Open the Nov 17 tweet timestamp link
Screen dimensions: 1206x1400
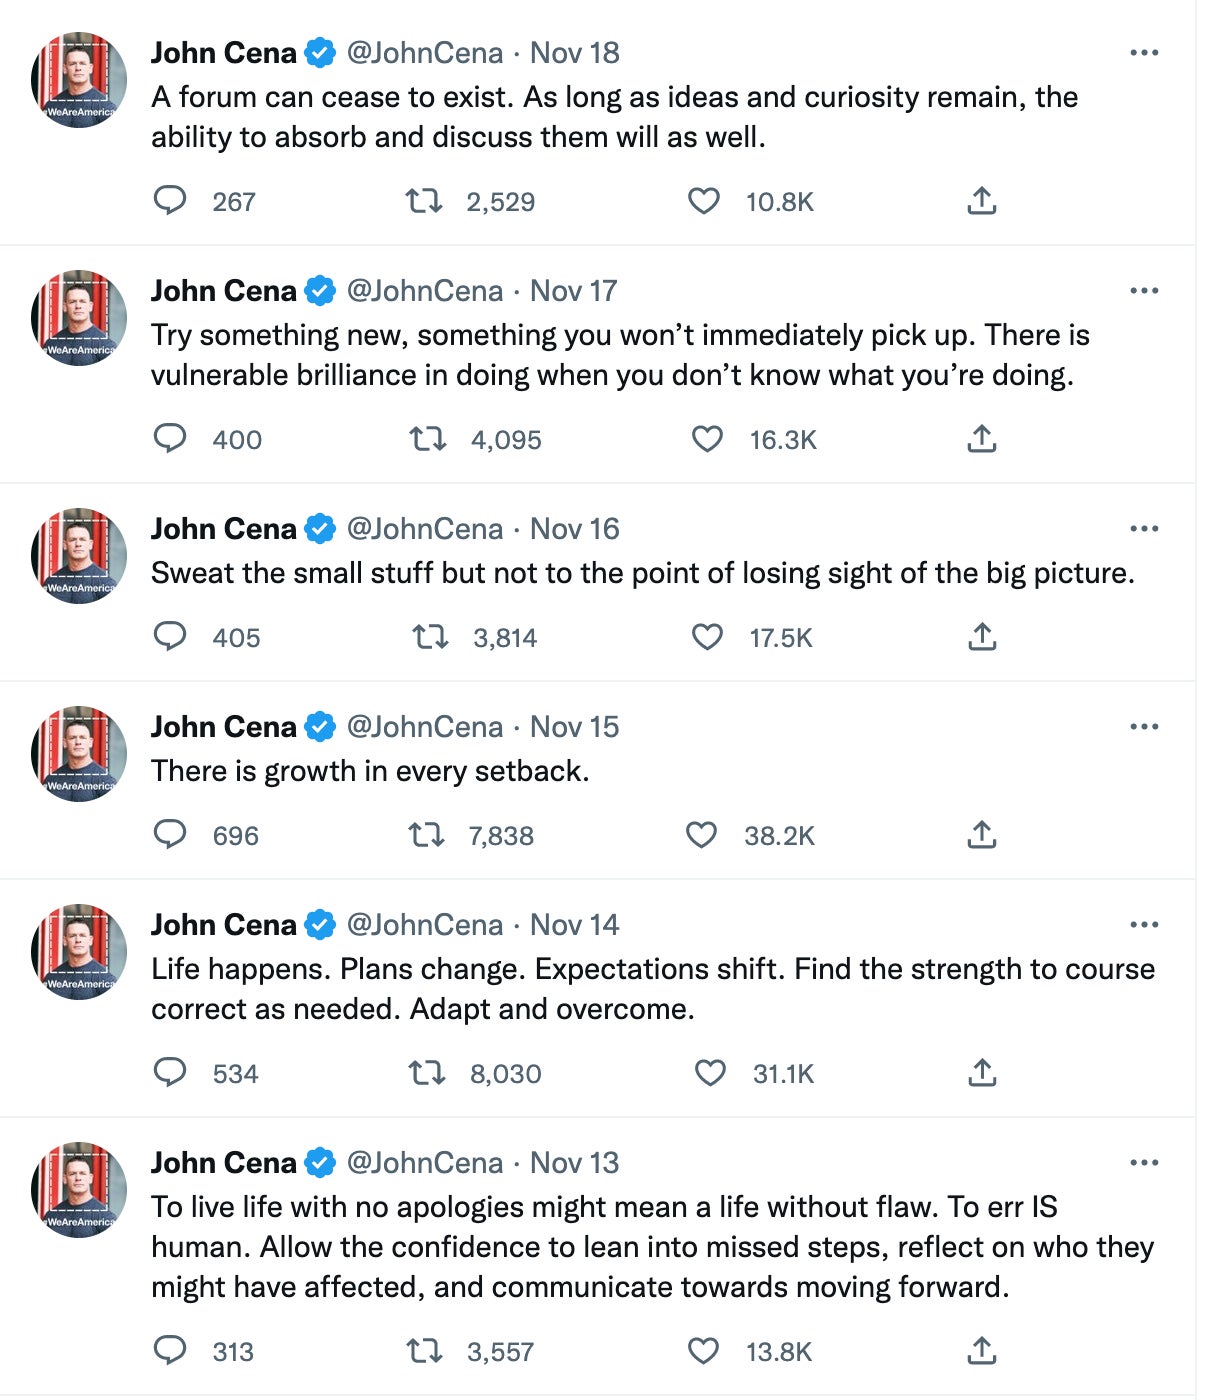[573, 291]
